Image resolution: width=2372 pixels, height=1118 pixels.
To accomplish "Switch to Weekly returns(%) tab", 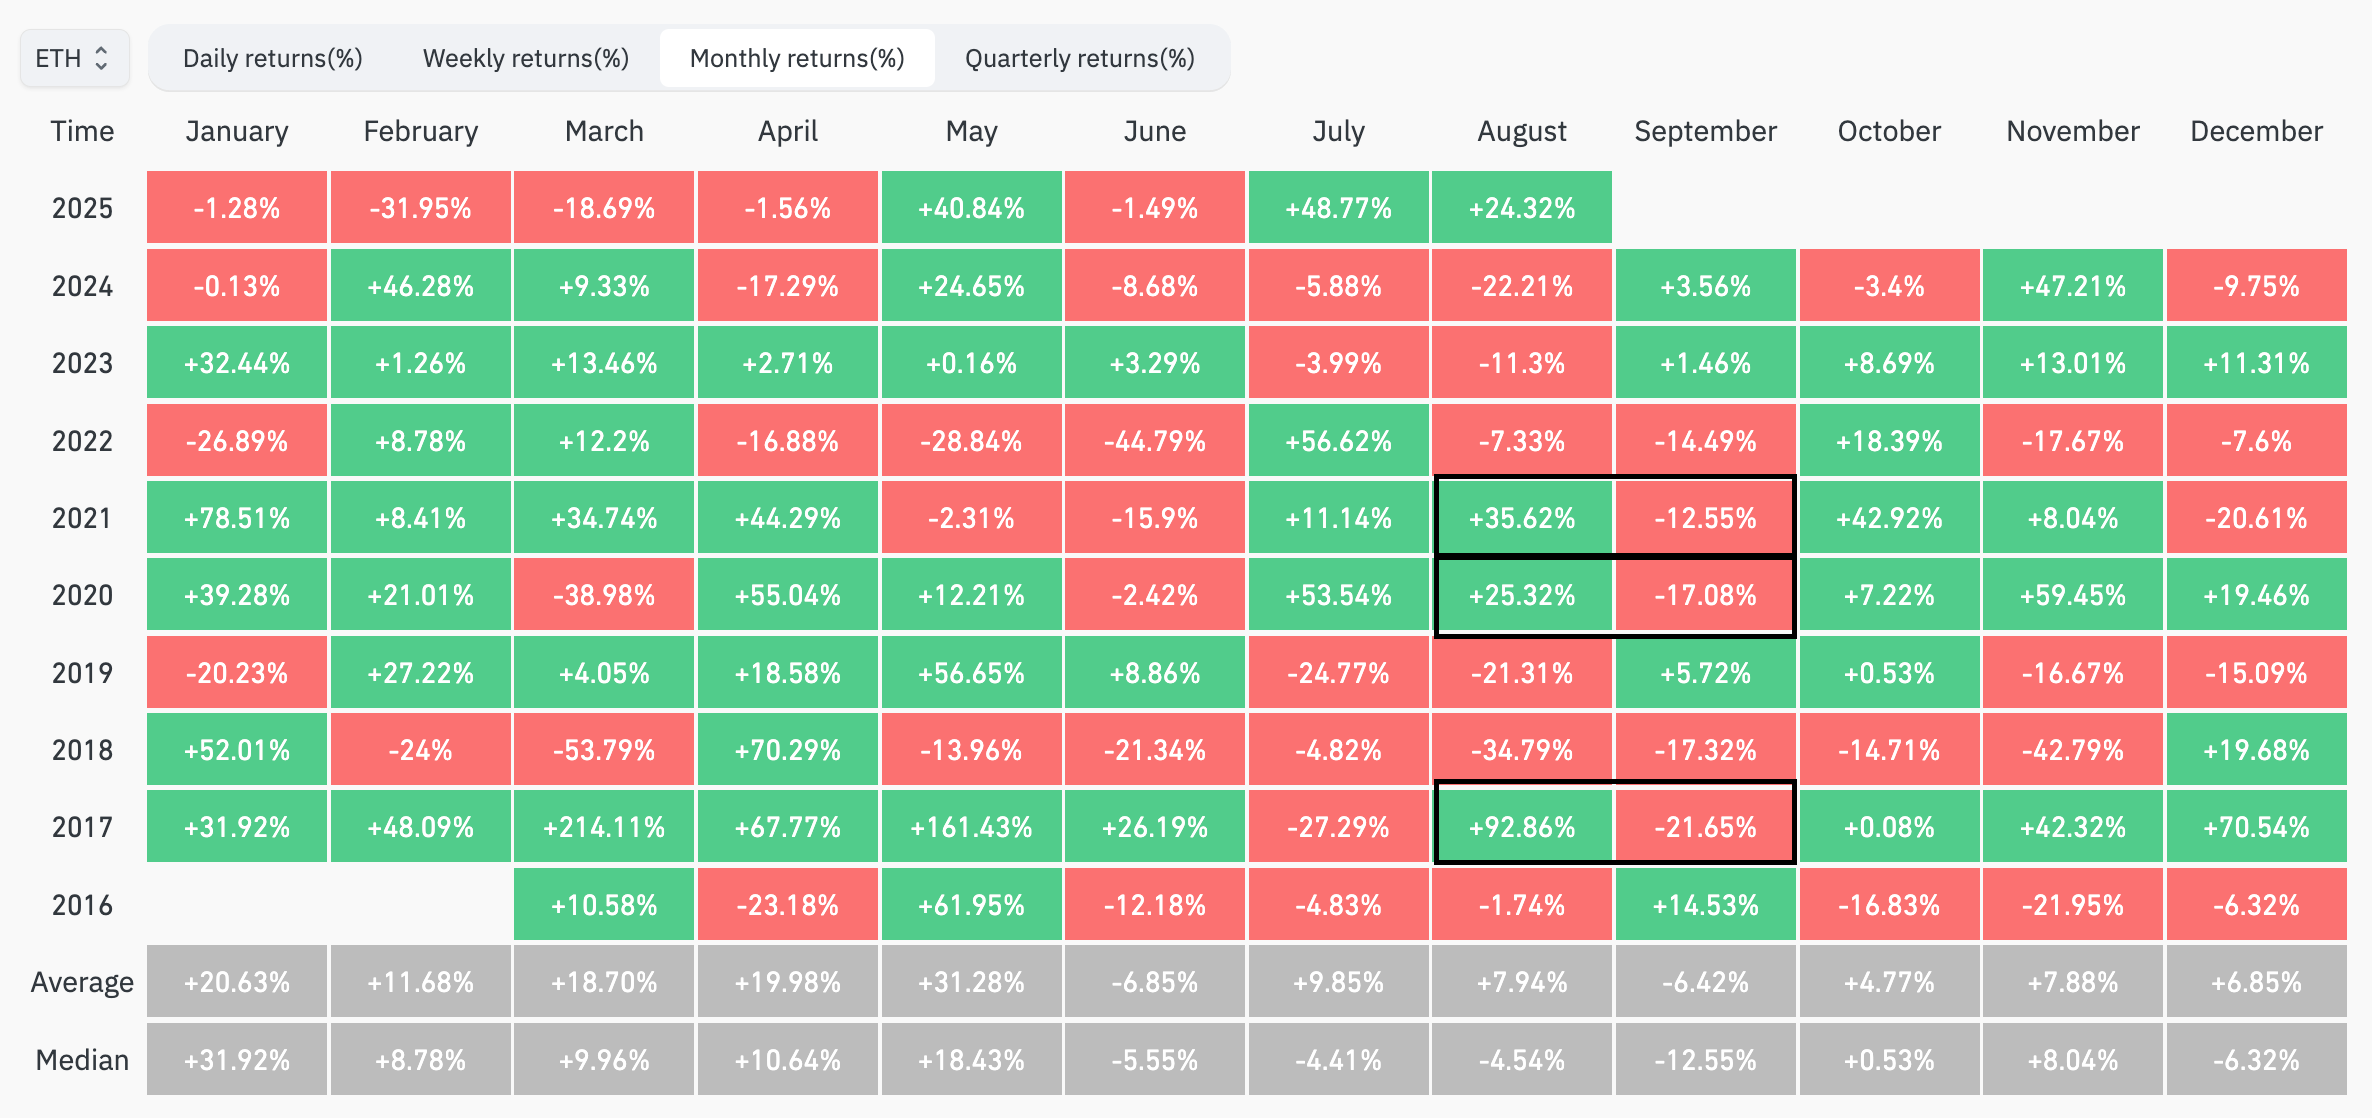I will pos(526,58).
